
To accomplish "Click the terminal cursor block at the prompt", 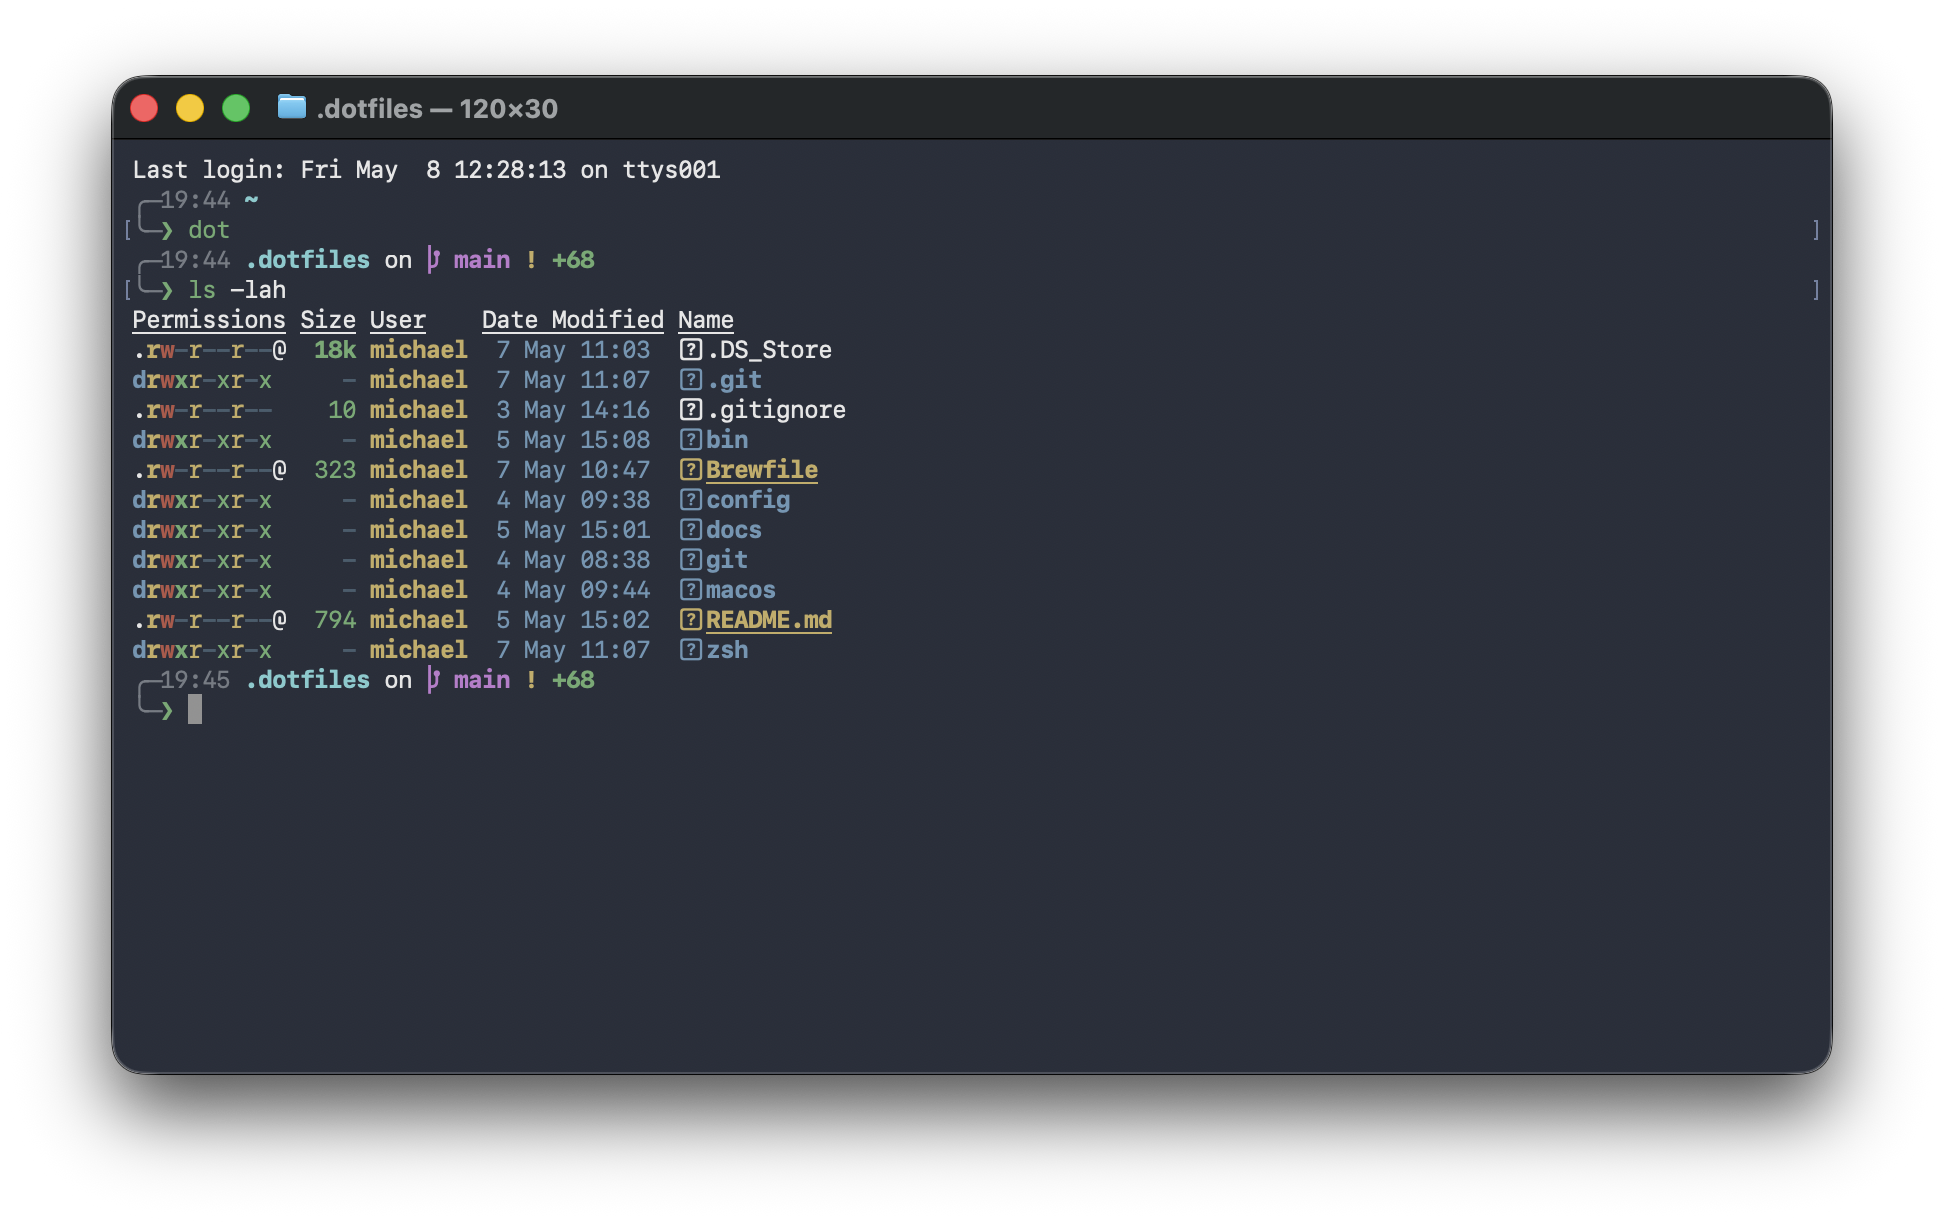I will 195,709.
